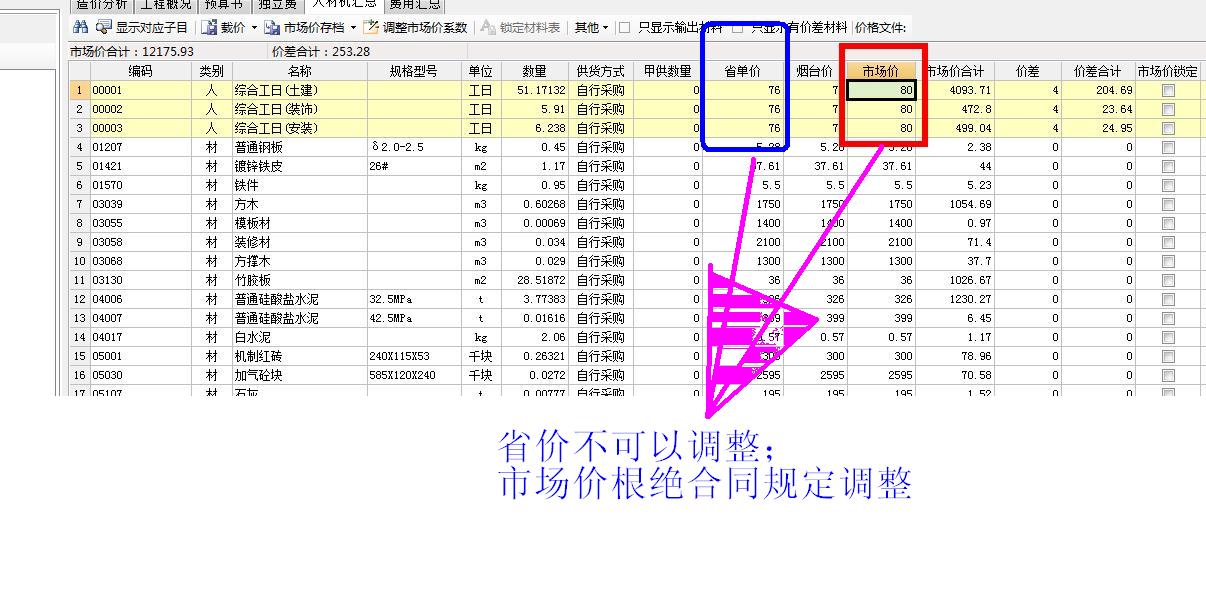
Task: Tick 市场价锁定 checkbox for 普通钢板 row
Action: pos(1168,147)
